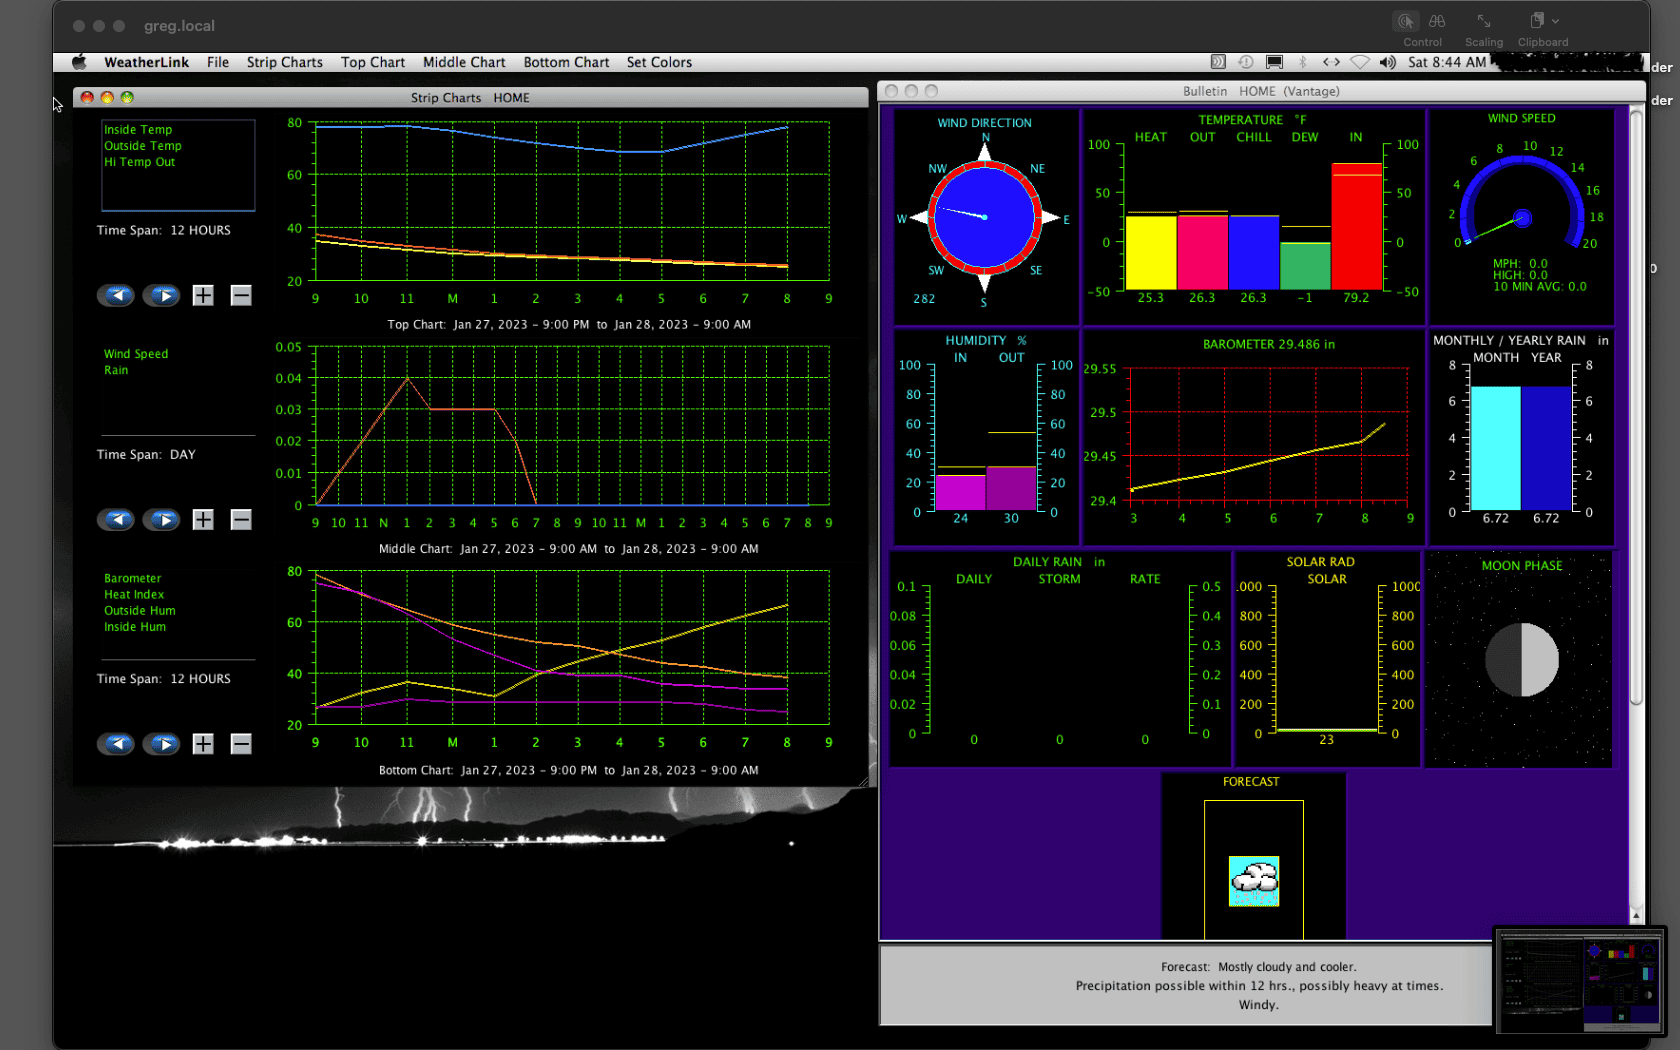
Task: Open the Set Colors menu
Action: [x=659, y=62]
